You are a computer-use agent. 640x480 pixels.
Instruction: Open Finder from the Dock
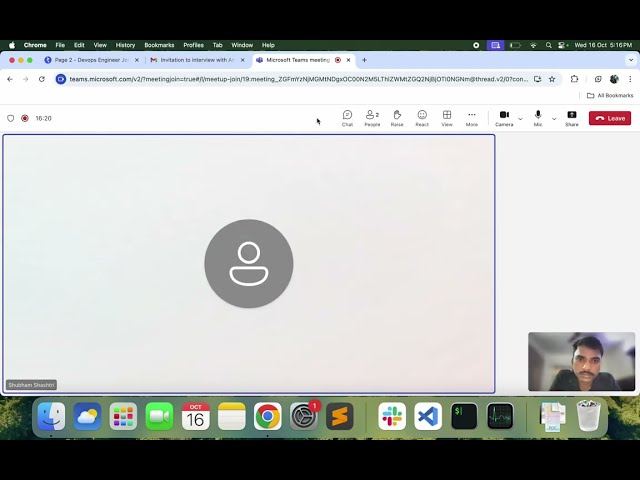51,416
